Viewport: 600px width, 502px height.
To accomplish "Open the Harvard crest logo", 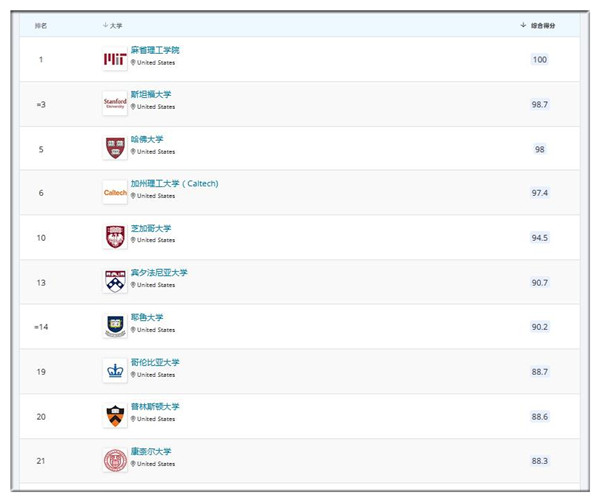I will tap(115, 148).
